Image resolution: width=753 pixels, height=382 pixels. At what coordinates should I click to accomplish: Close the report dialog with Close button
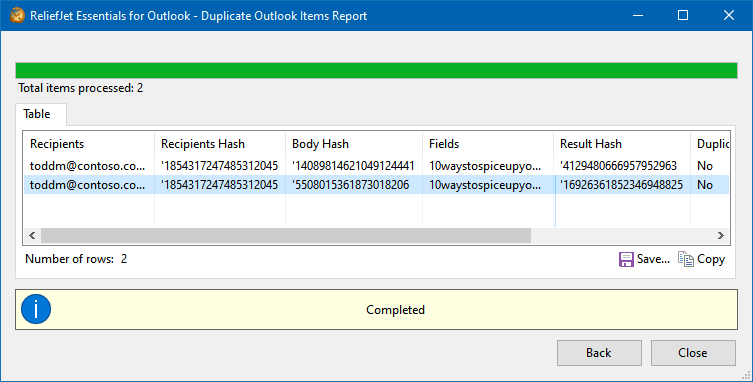[x=693, y=353]
